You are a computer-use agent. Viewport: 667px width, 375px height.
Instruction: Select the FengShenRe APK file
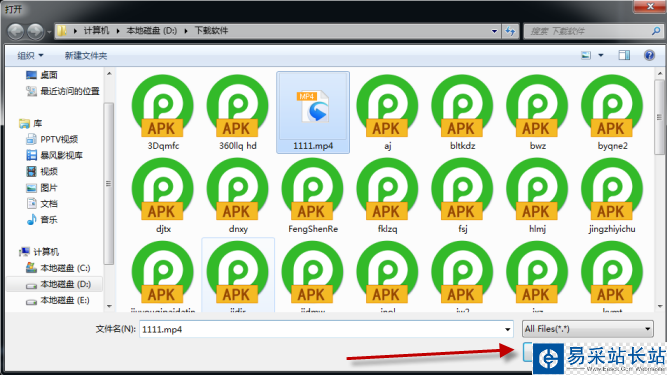313,196
